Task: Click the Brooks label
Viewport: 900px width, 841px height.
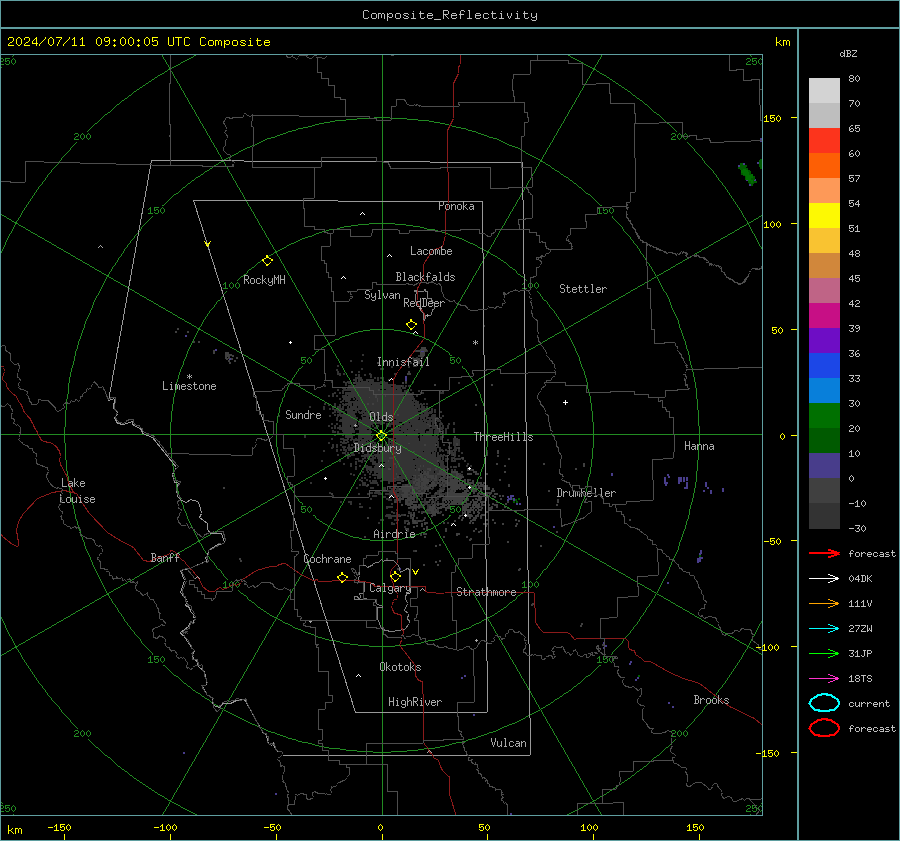Action: [711, 700]
